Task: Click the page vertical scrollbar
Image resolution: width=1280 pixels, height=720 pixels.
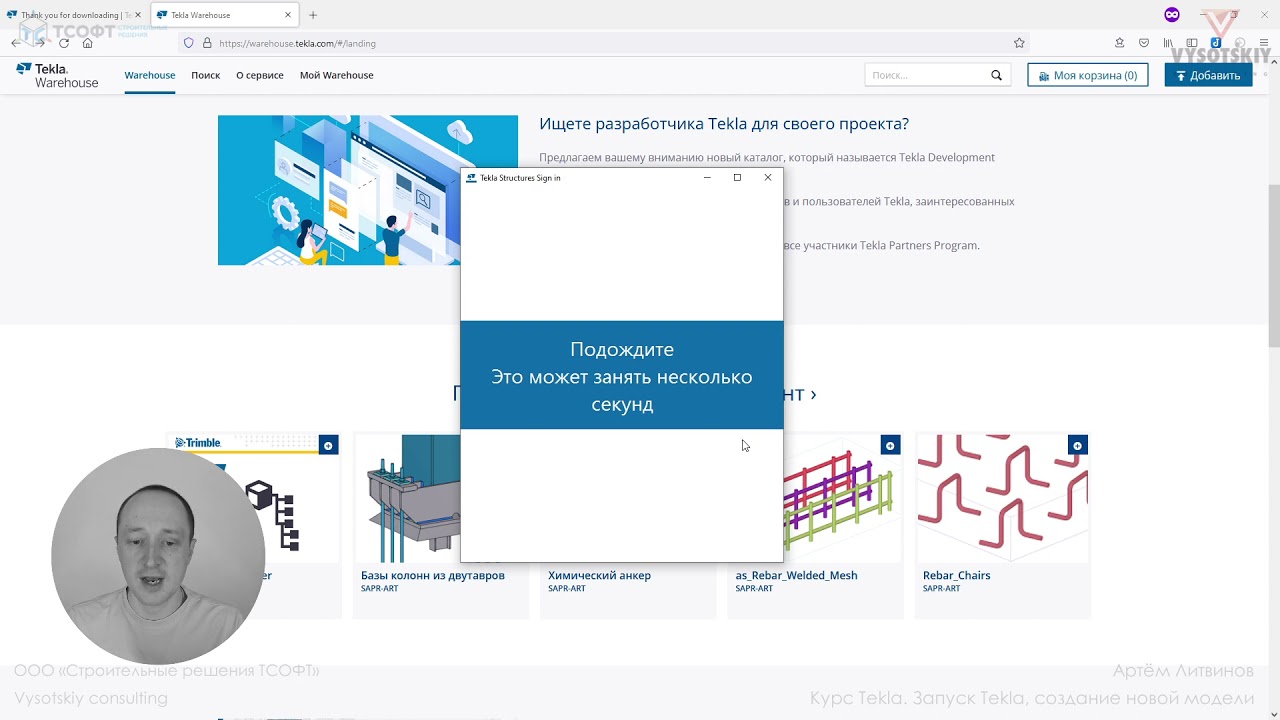Action: click(x=1273, y=266)
